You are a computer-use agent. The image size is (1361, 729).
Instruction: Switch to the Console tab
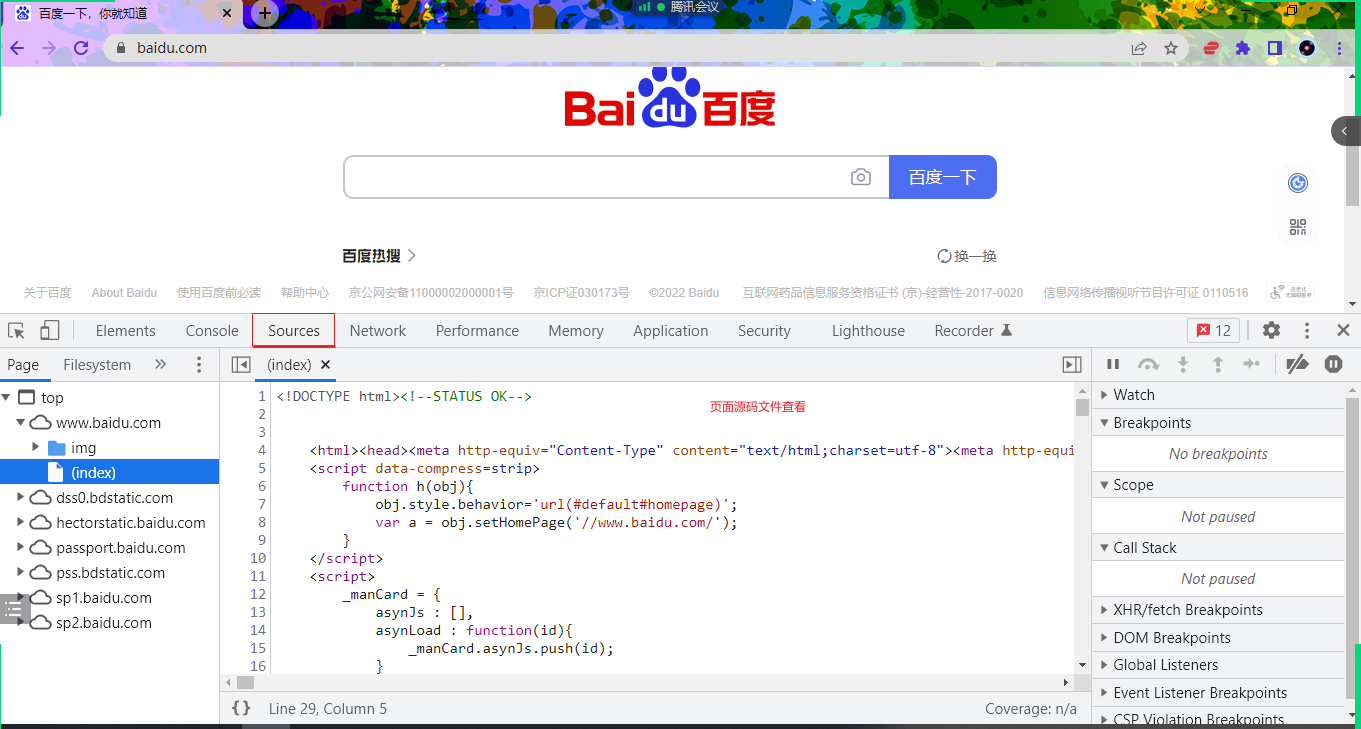[212, 330]
